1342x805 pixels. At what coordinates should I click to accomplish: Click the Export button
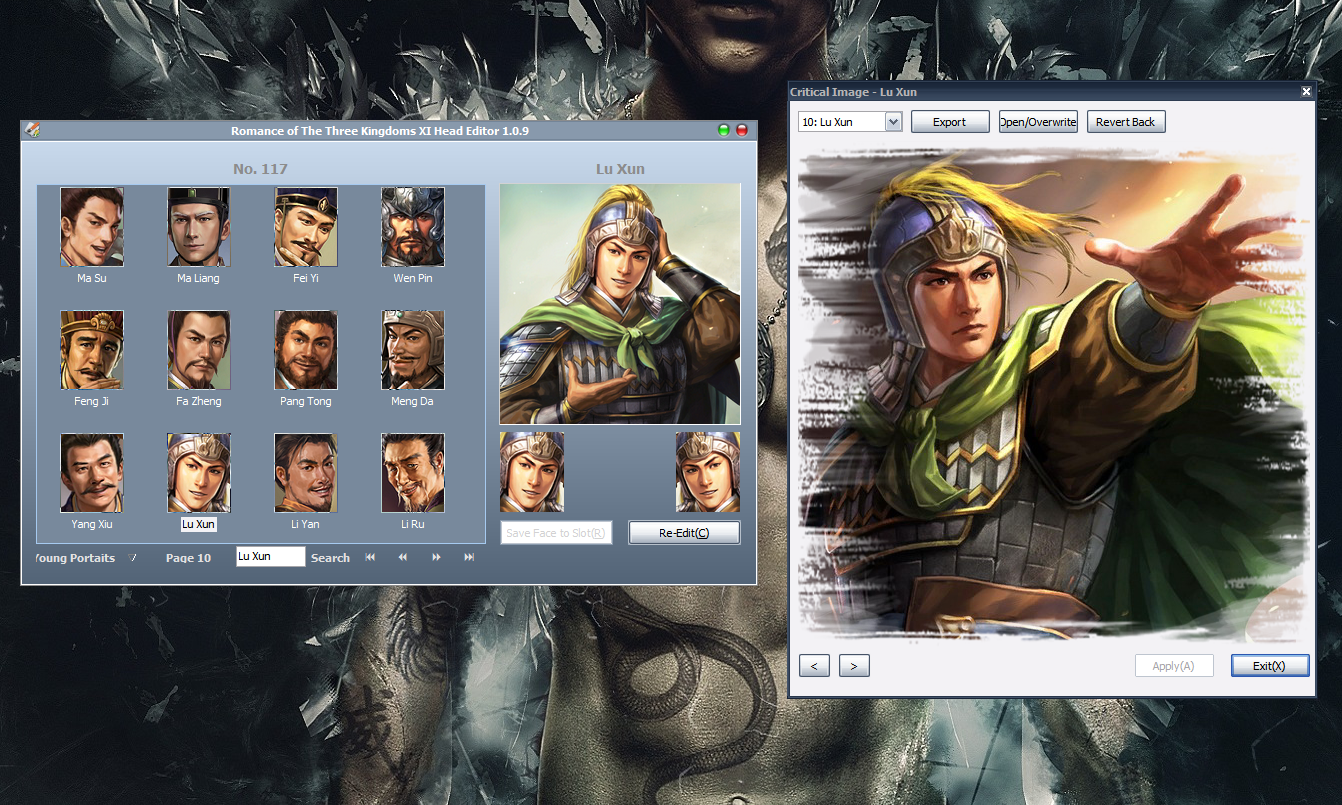(950, 122)
